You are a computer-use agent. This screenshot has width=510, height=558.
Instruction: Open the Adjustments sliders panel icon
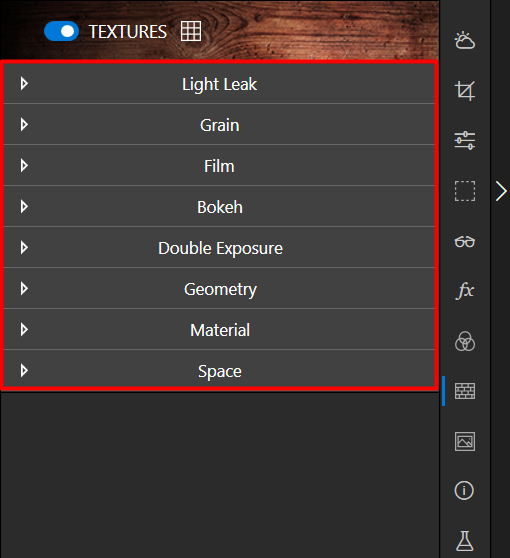pyautogui.click(x=464, y=141)
